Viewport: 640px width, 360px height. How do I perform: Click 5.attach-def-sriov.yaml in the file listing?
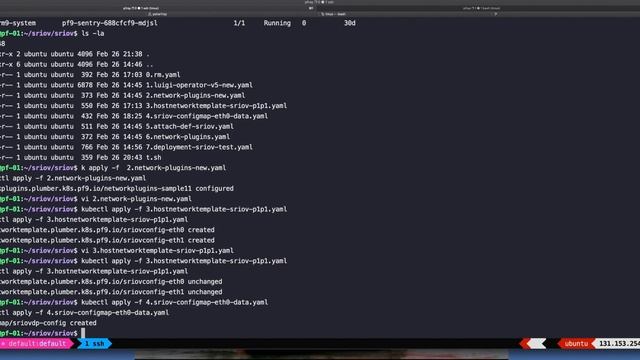click(x=189, y=127)
